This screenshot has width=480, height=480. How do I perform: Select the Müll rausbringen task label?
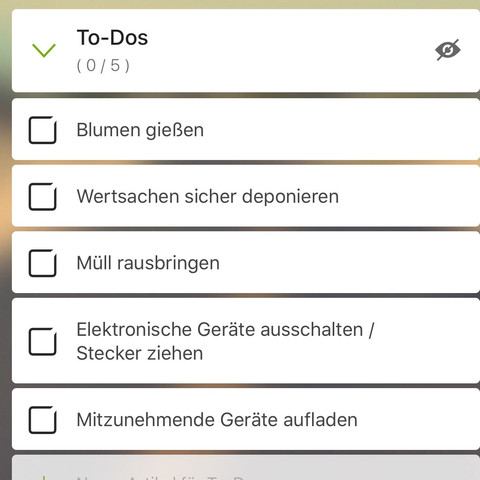coord(148,263)
